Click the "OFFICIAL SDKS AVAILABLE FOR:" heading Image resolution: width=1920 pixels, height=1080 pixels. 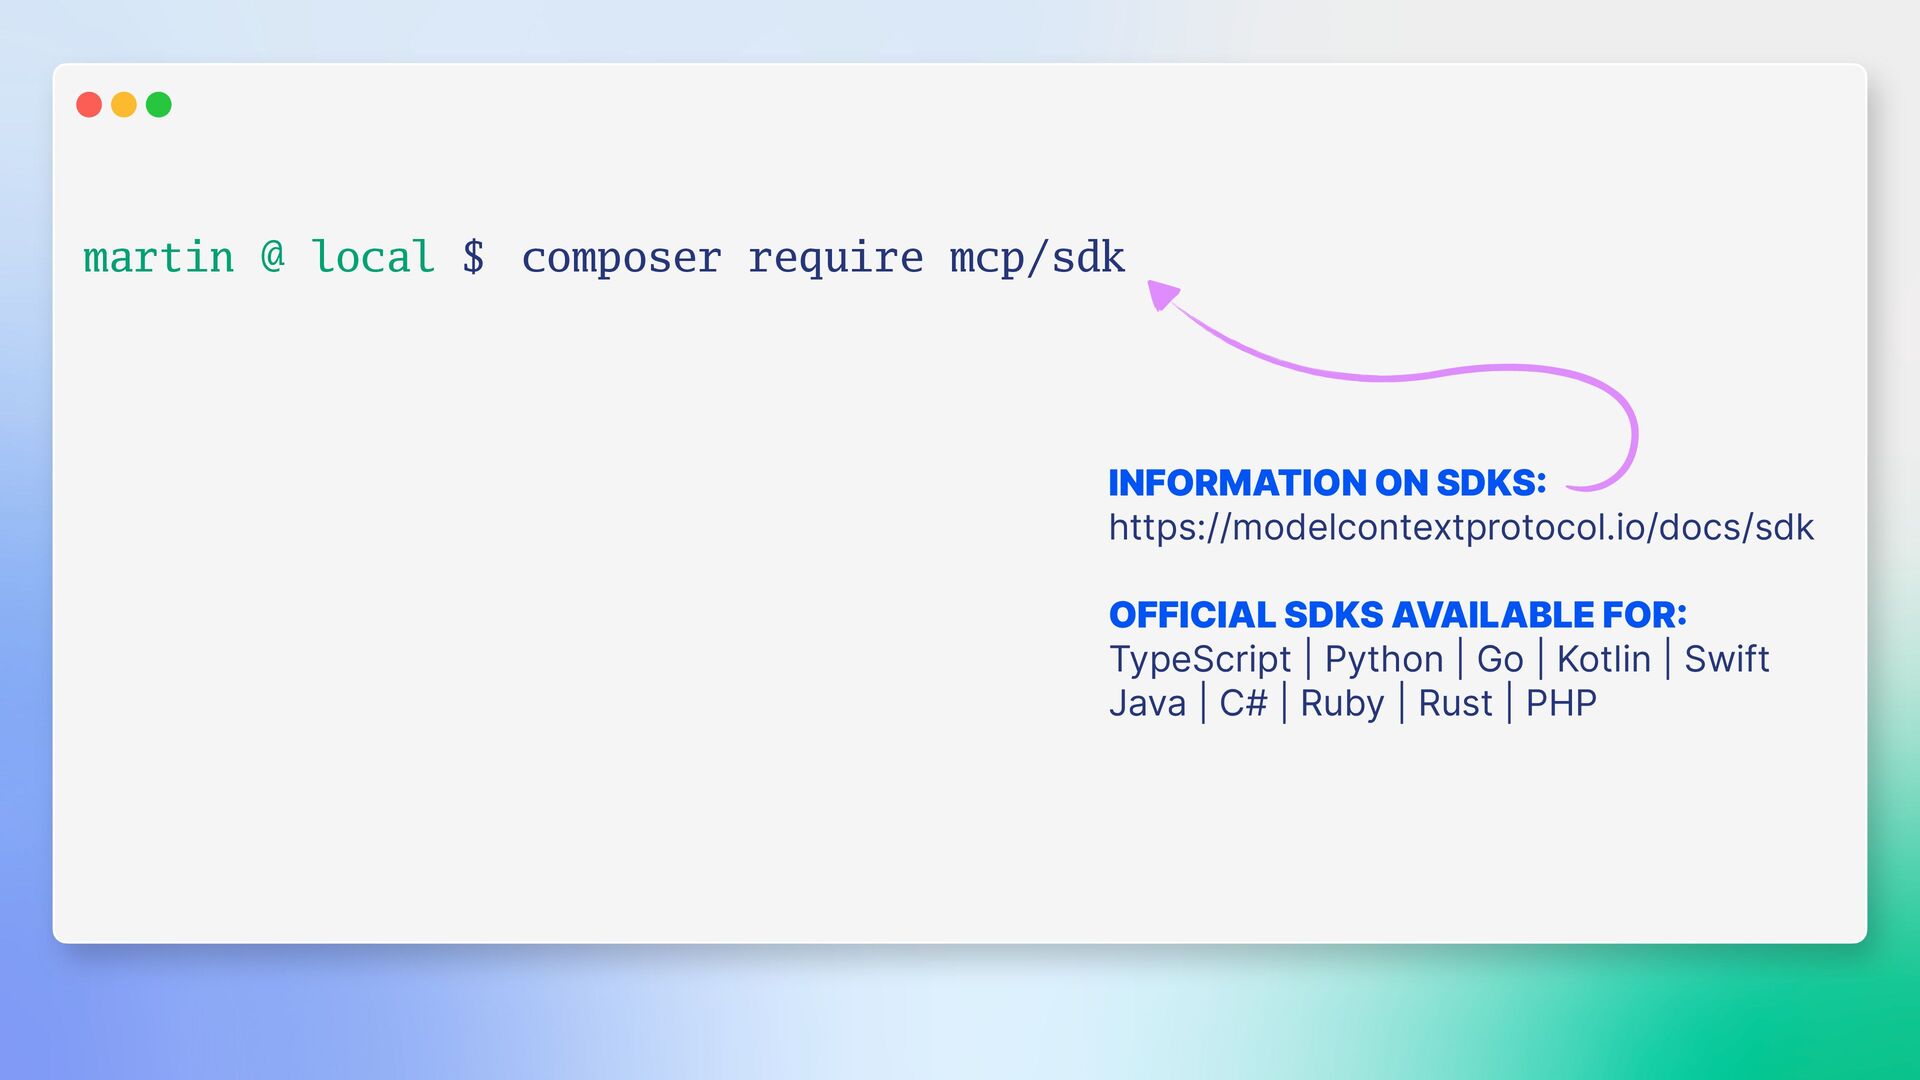coord(1397,615)
